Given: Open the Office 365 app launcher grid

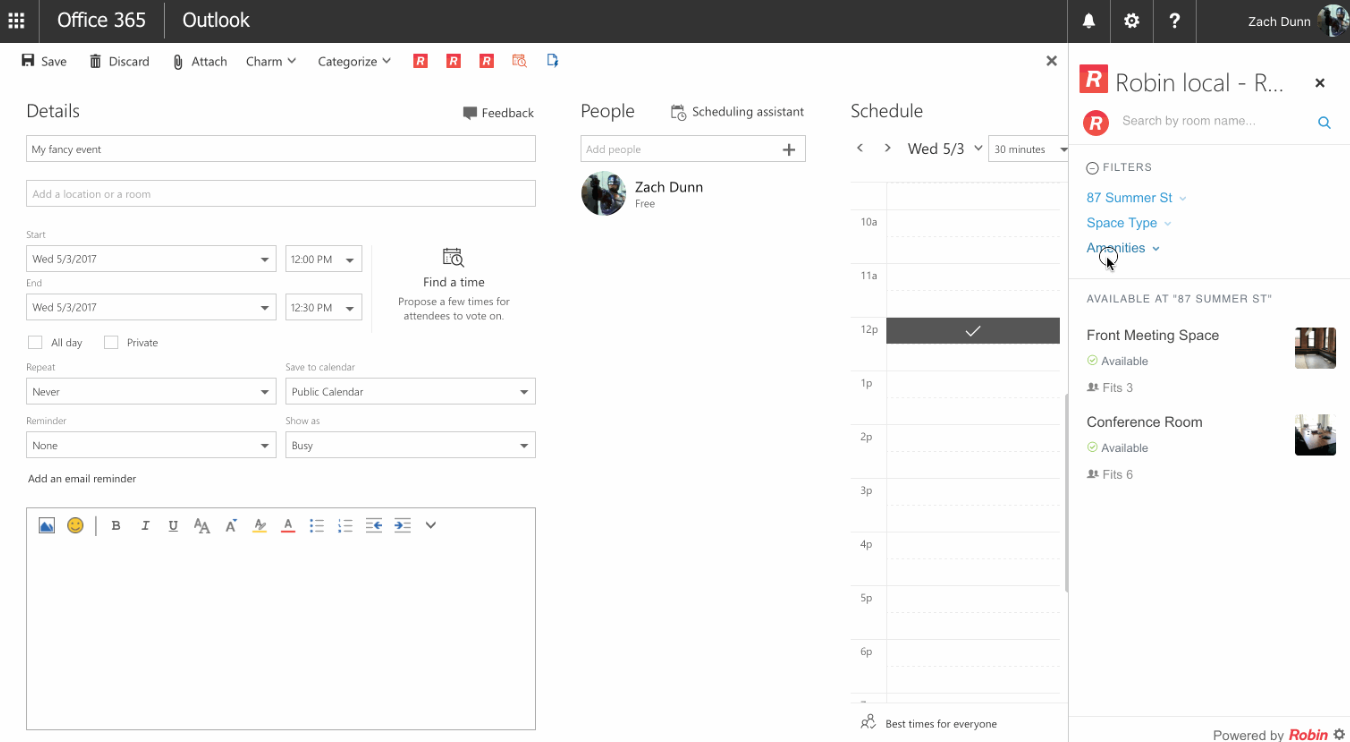Looking at the screenshot, I should click(16, 21).
